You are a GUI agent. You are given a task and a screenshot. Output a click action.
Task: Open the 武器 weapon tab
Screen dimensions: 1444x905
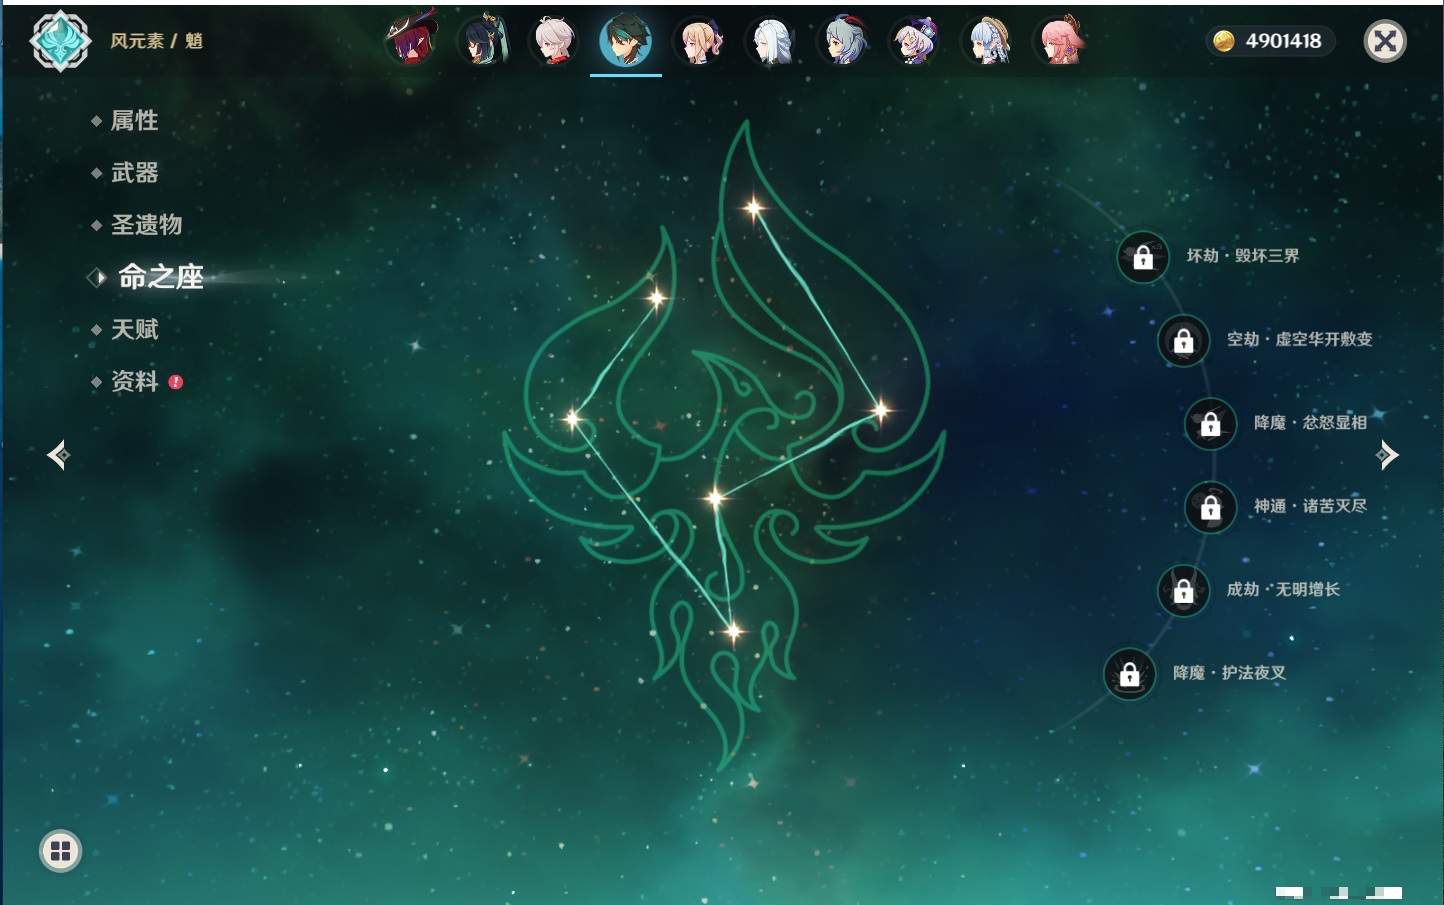point(135,173)
